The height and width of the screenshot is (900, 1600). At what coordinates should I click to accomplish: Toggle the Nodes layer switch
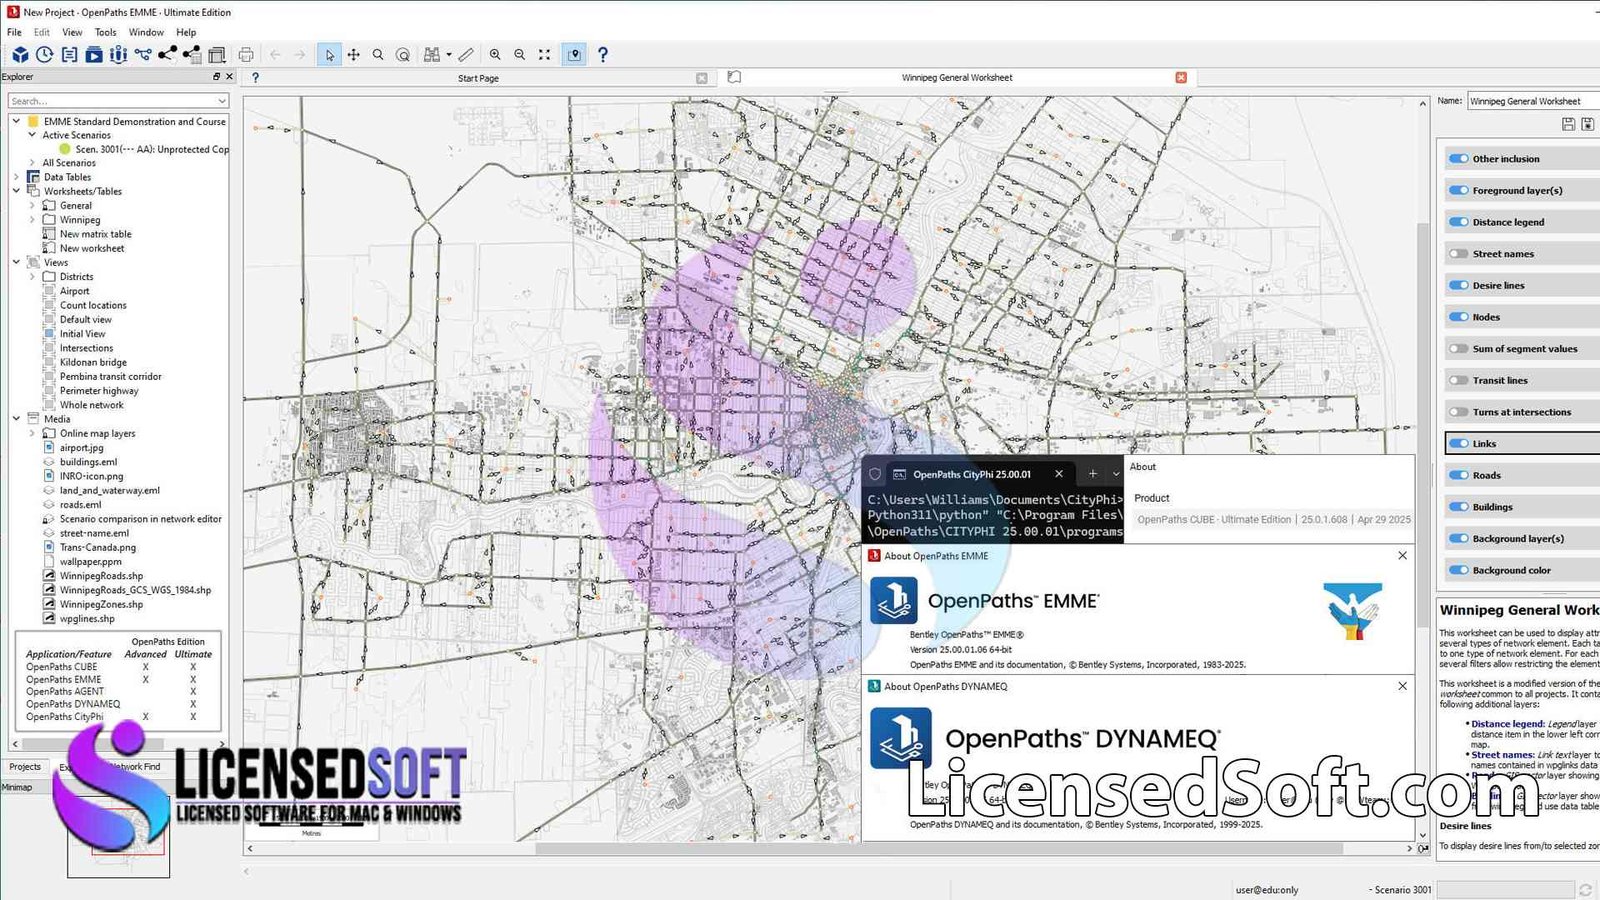[x=1459, y=317]
